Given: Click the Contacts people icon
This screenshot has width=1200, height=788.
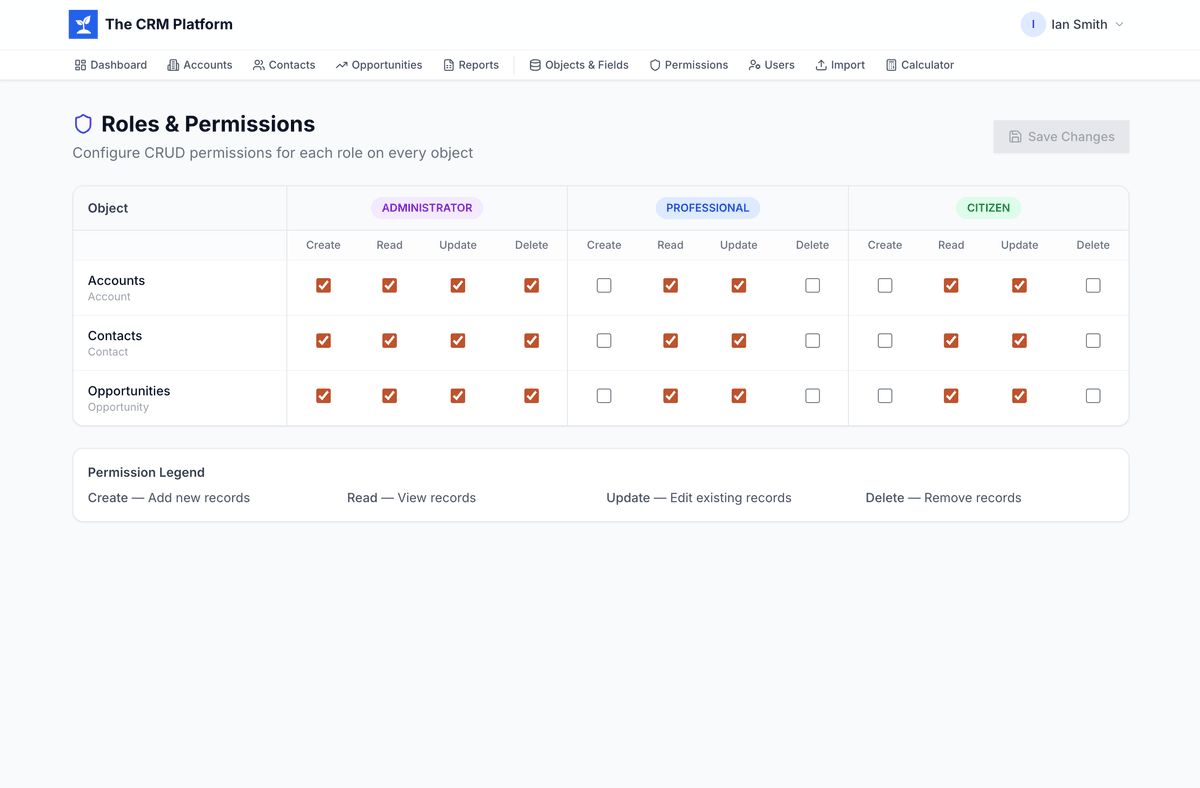Looking at the screenshot, I should [x=259, y=65].
